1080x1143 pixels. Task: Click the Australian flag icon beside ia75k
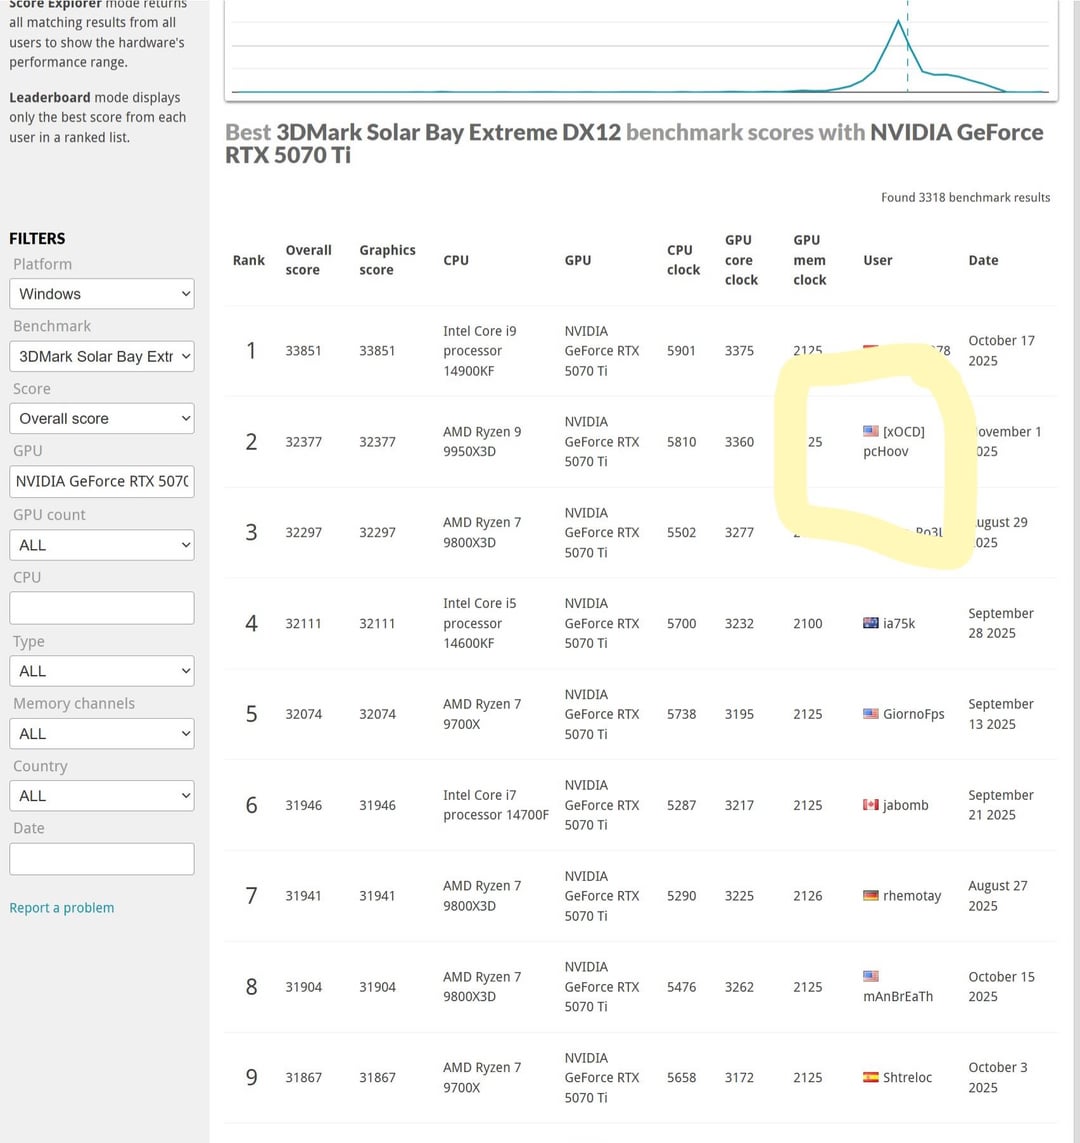point(871,623)
